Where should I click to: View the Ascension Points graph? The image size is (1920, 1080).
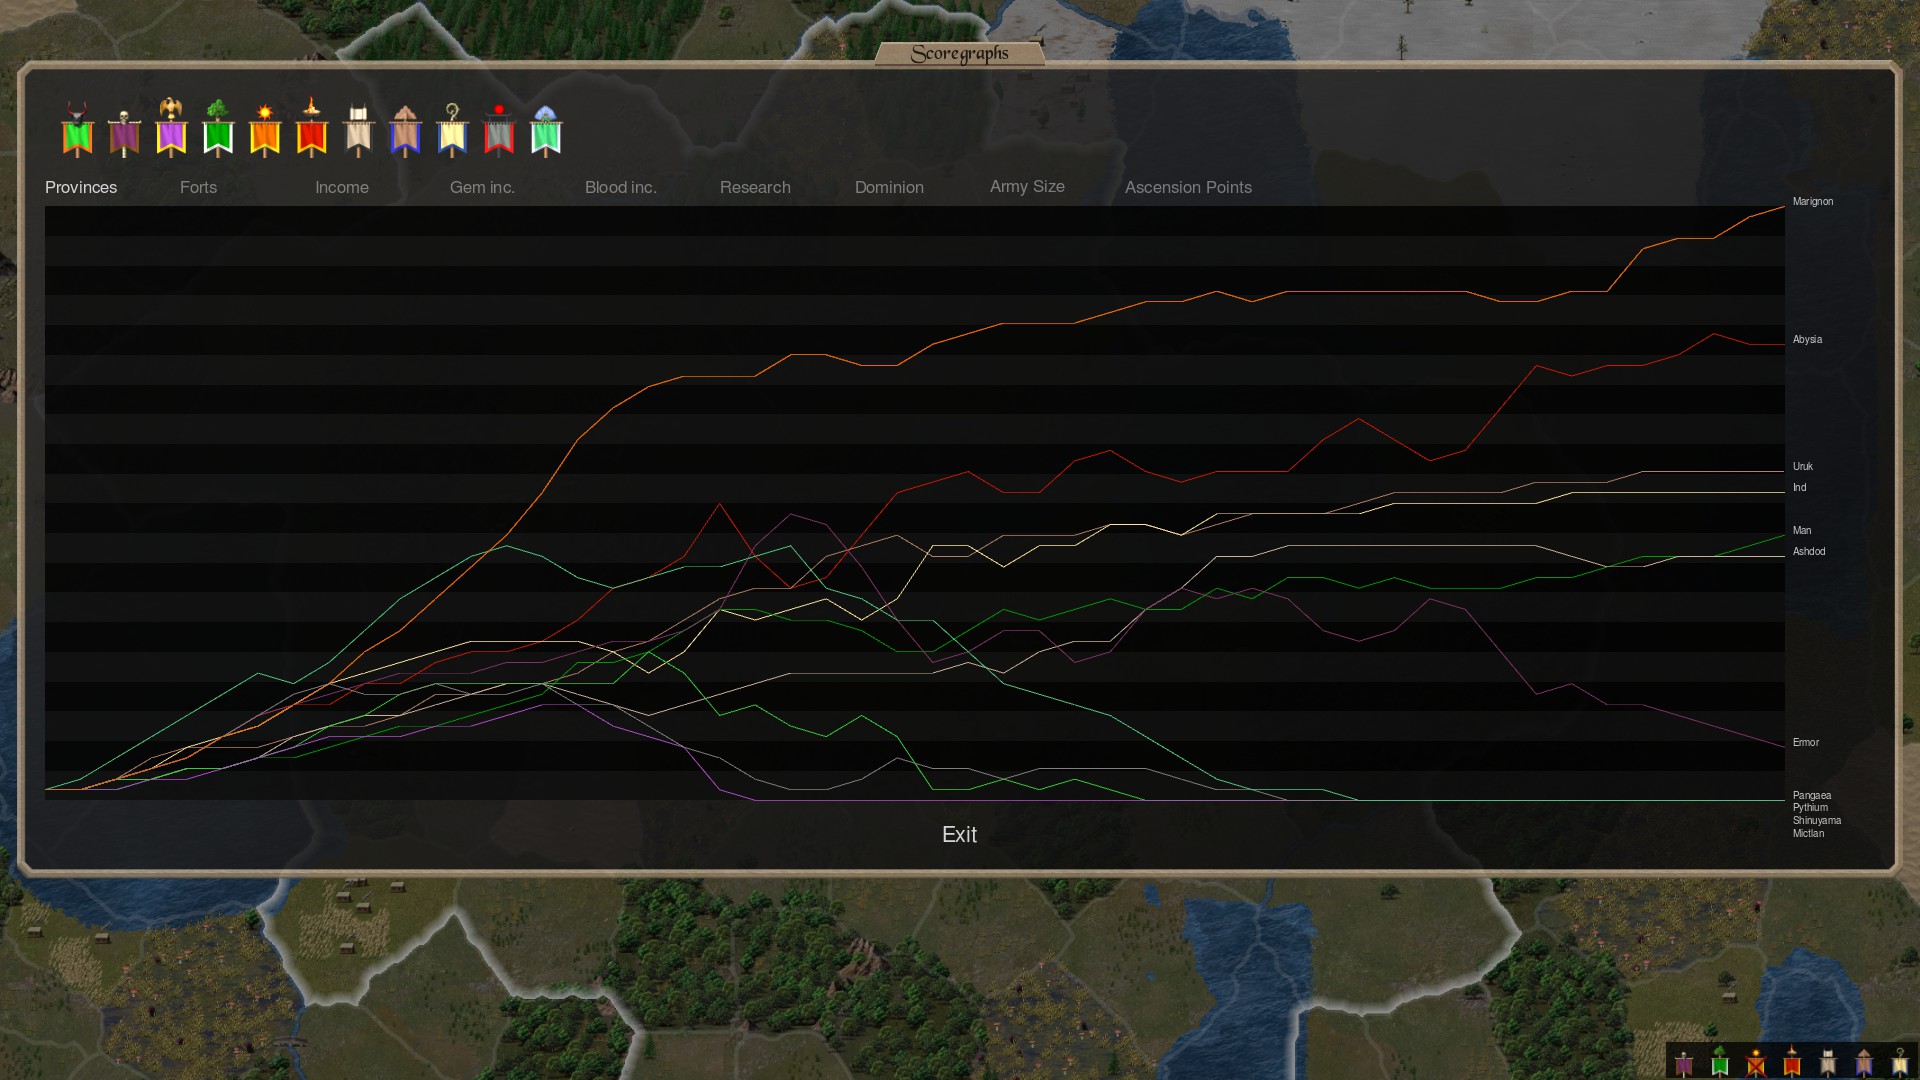tap(1188, 187)
